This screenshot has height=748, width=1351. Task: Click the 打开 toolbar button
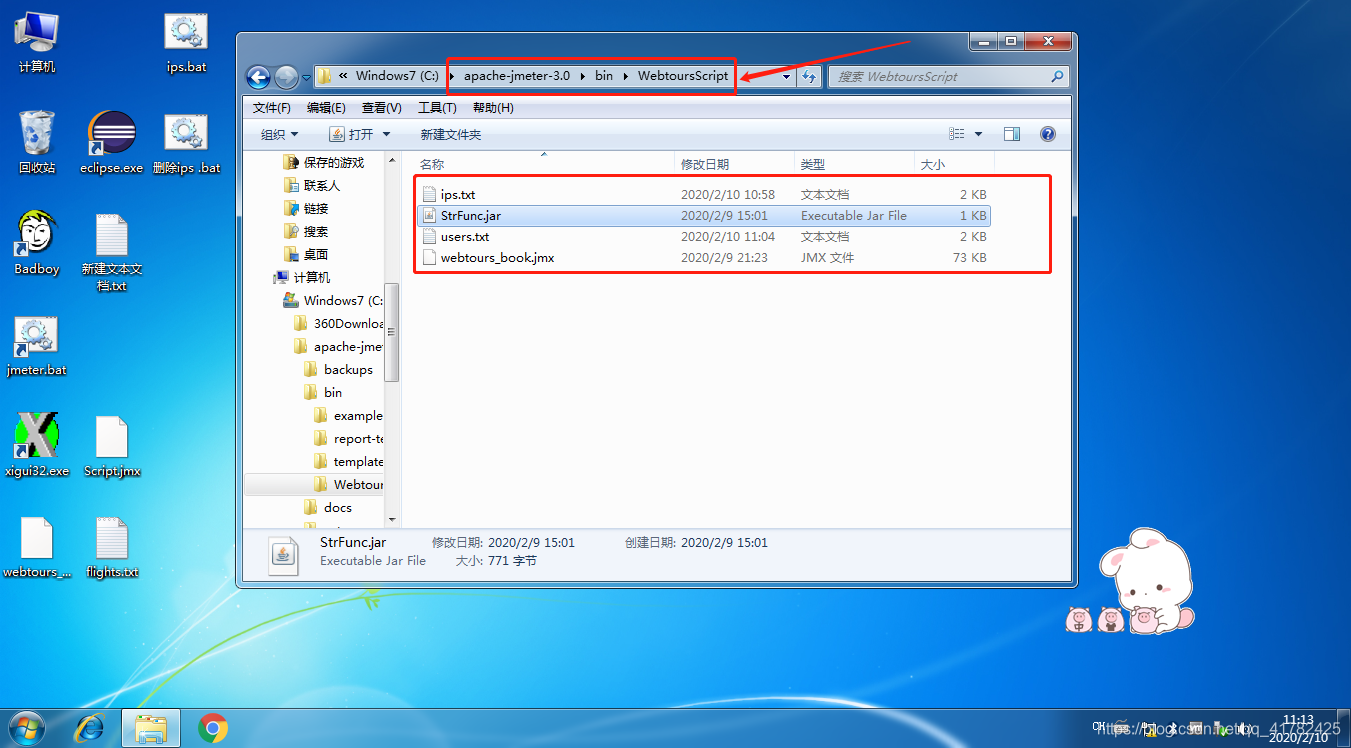click(353, 134)
